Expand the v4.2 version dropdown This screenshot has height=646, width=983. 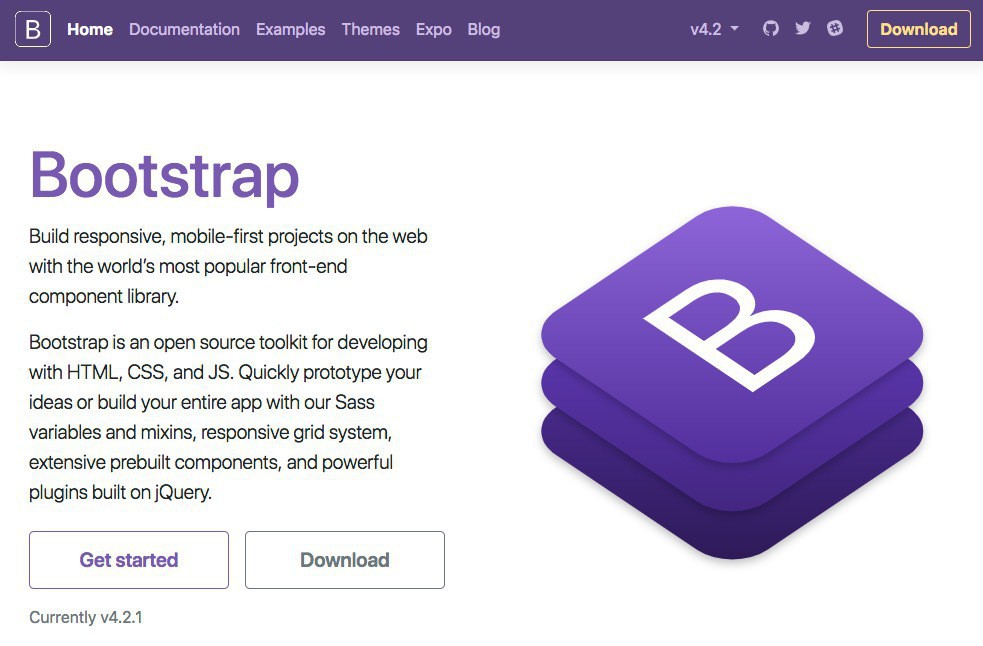pyautogui.click(x=714, y=29)
